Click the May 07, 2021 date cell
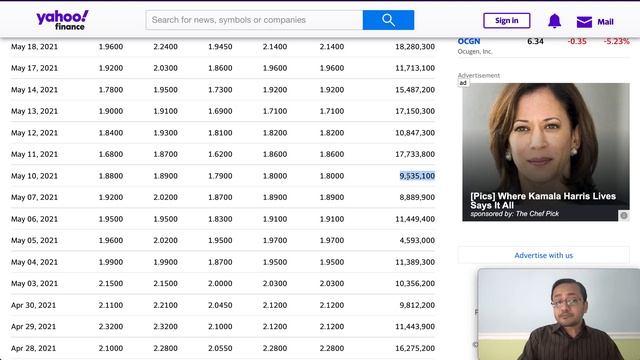Screen dimensions: 640x360 (x=34, y=197)
